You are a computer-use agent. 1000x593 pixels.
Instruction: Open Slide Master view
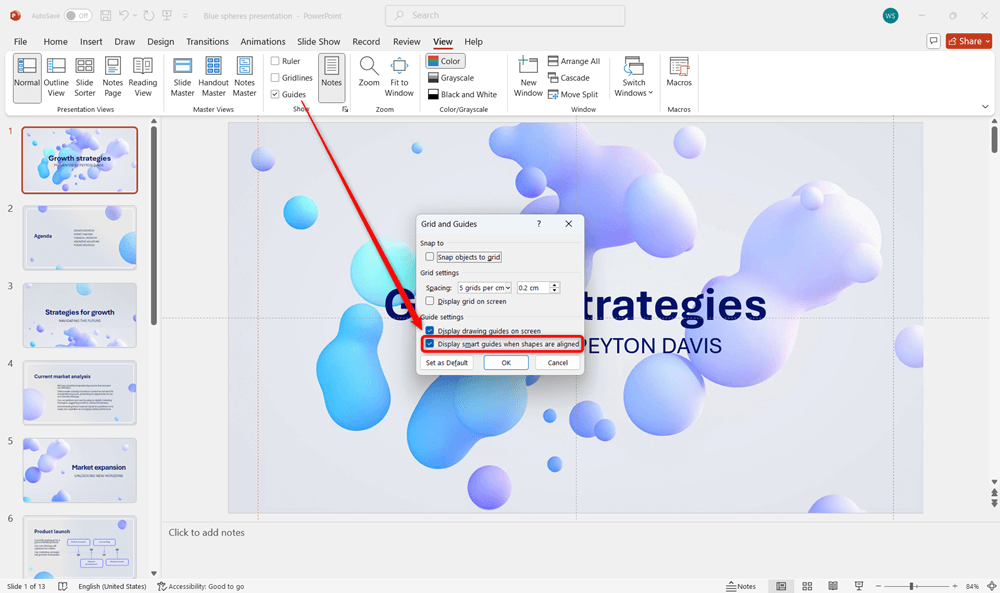click(182, 73)
